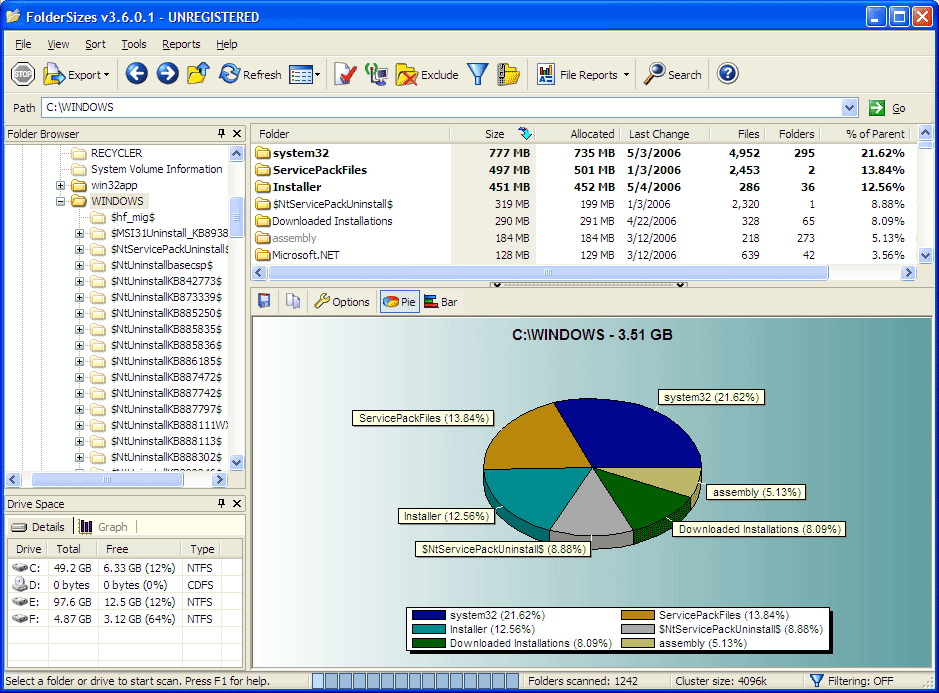The height and width of the screenshot is (693, 939).
Task: Go back with the blue left arrow
Action: (x=137, y=74)
